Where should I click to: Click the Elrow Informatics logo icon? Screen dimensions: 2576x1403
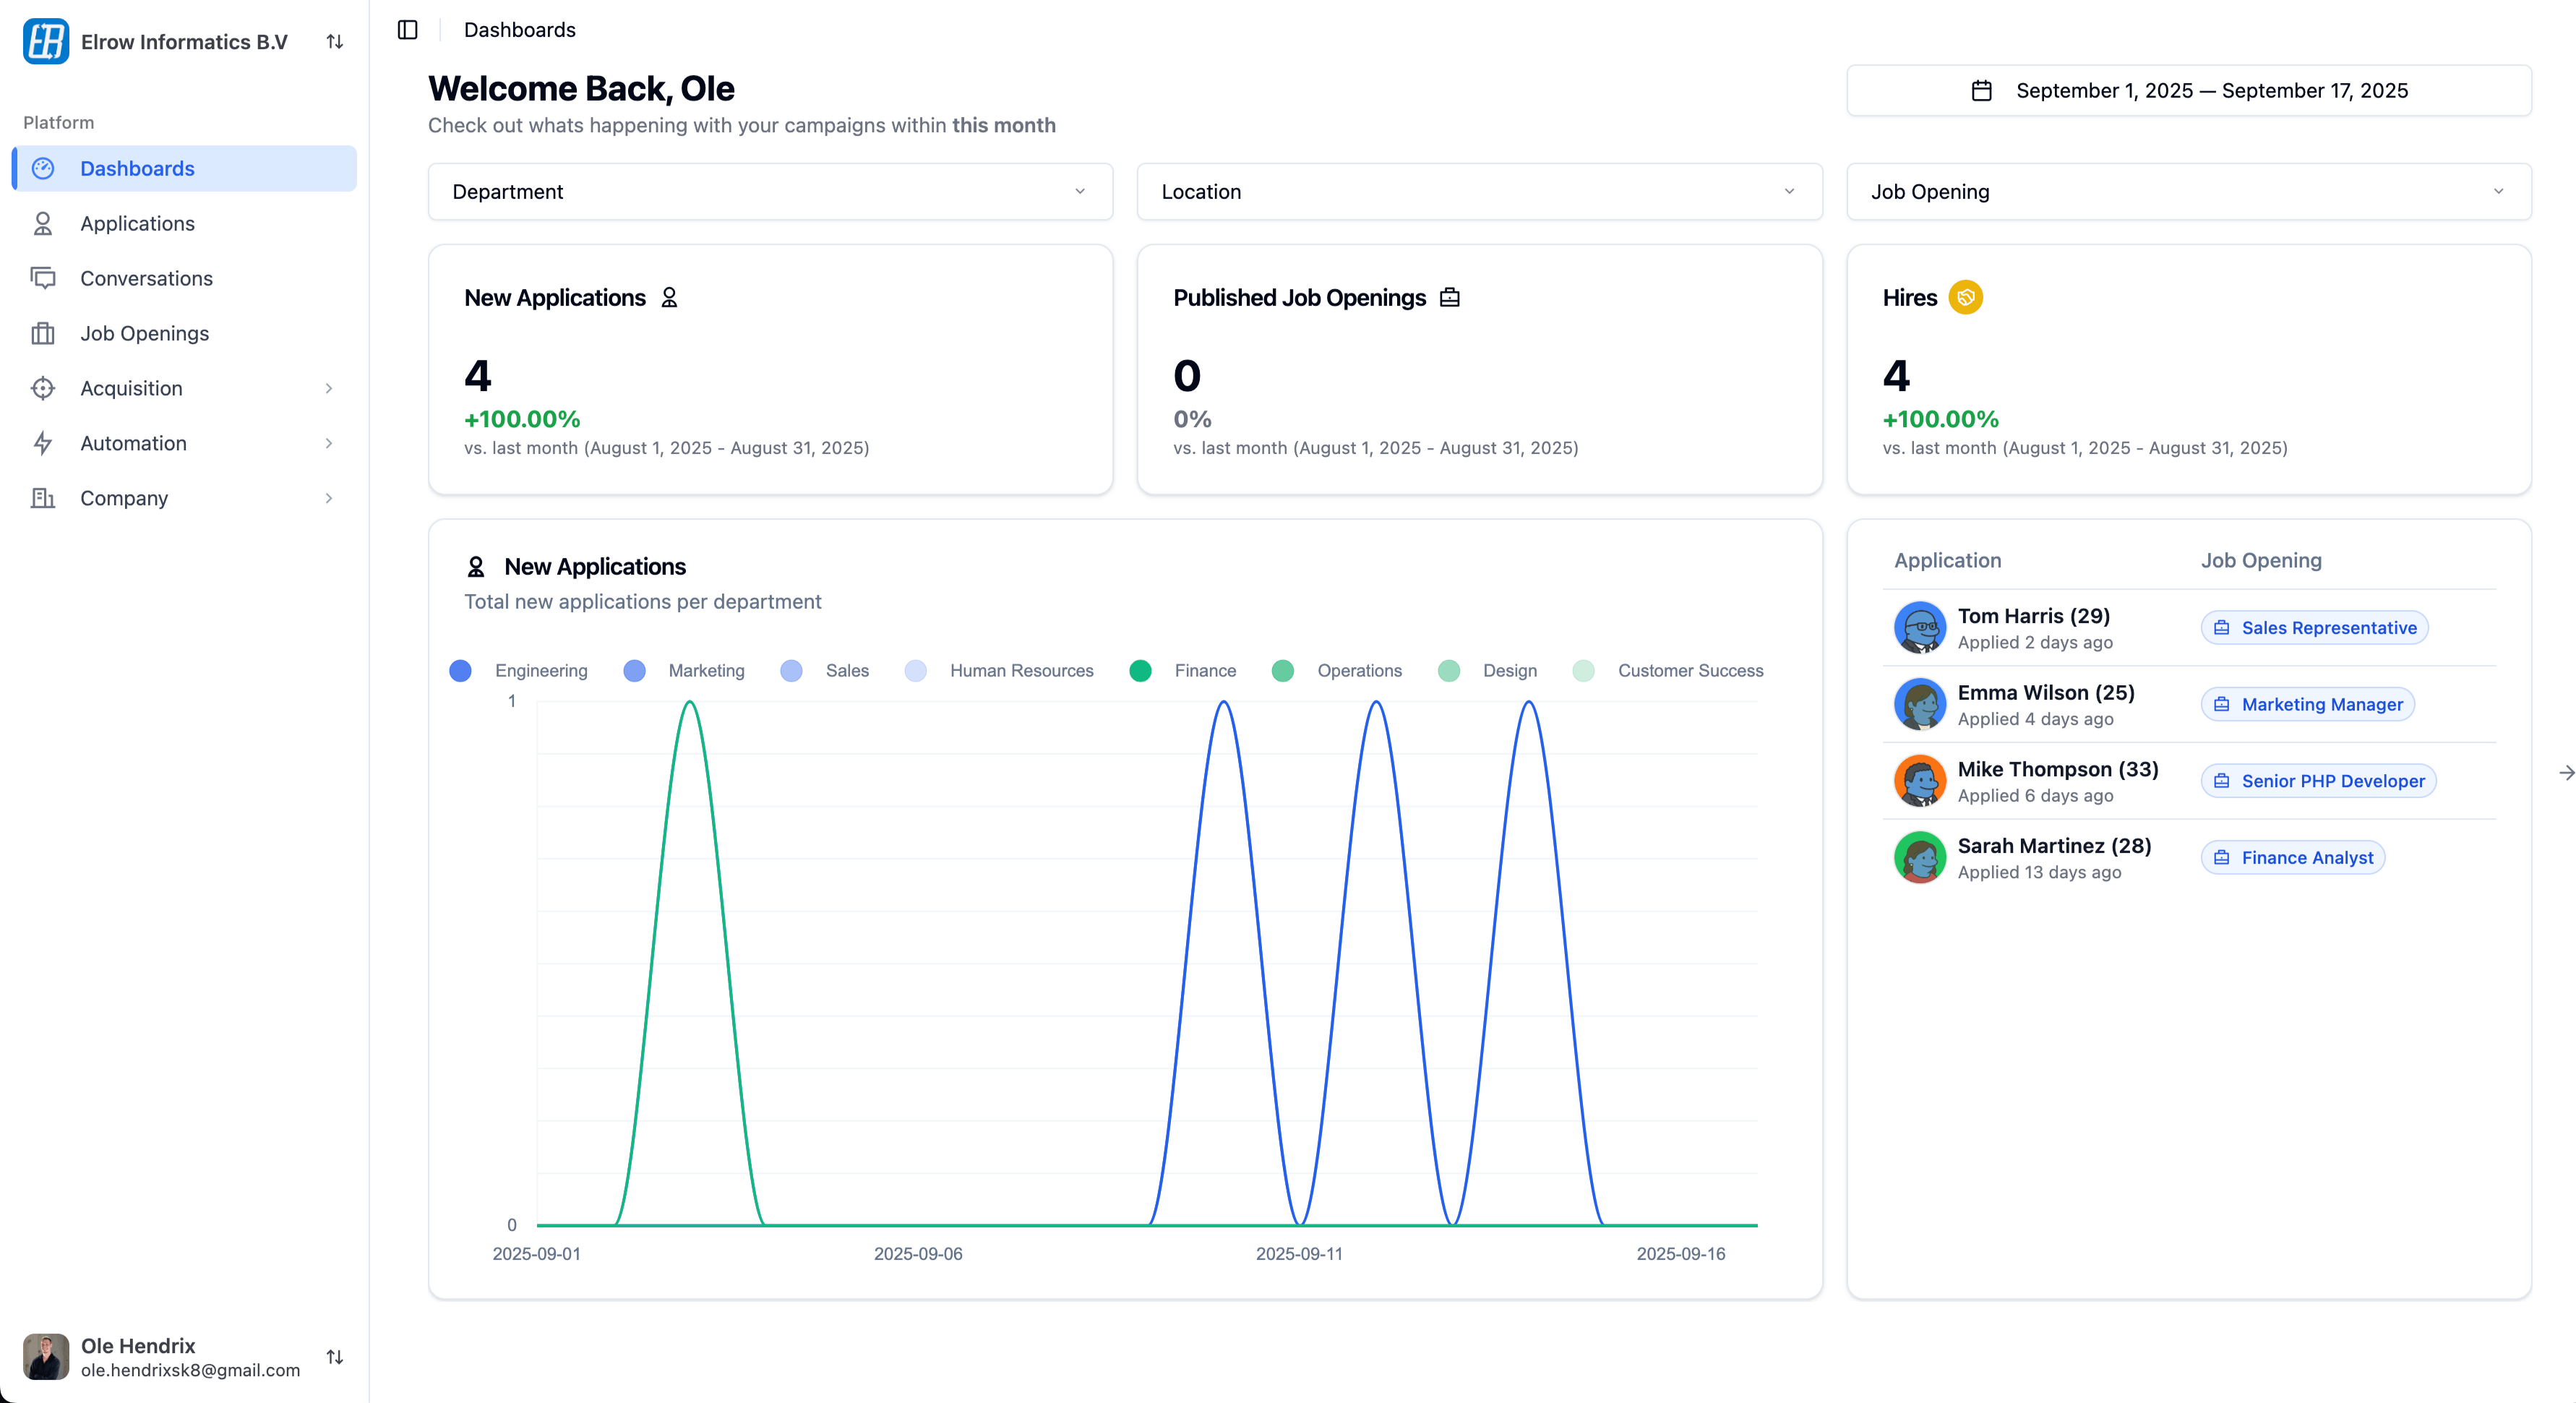click(x=46, y=41)
